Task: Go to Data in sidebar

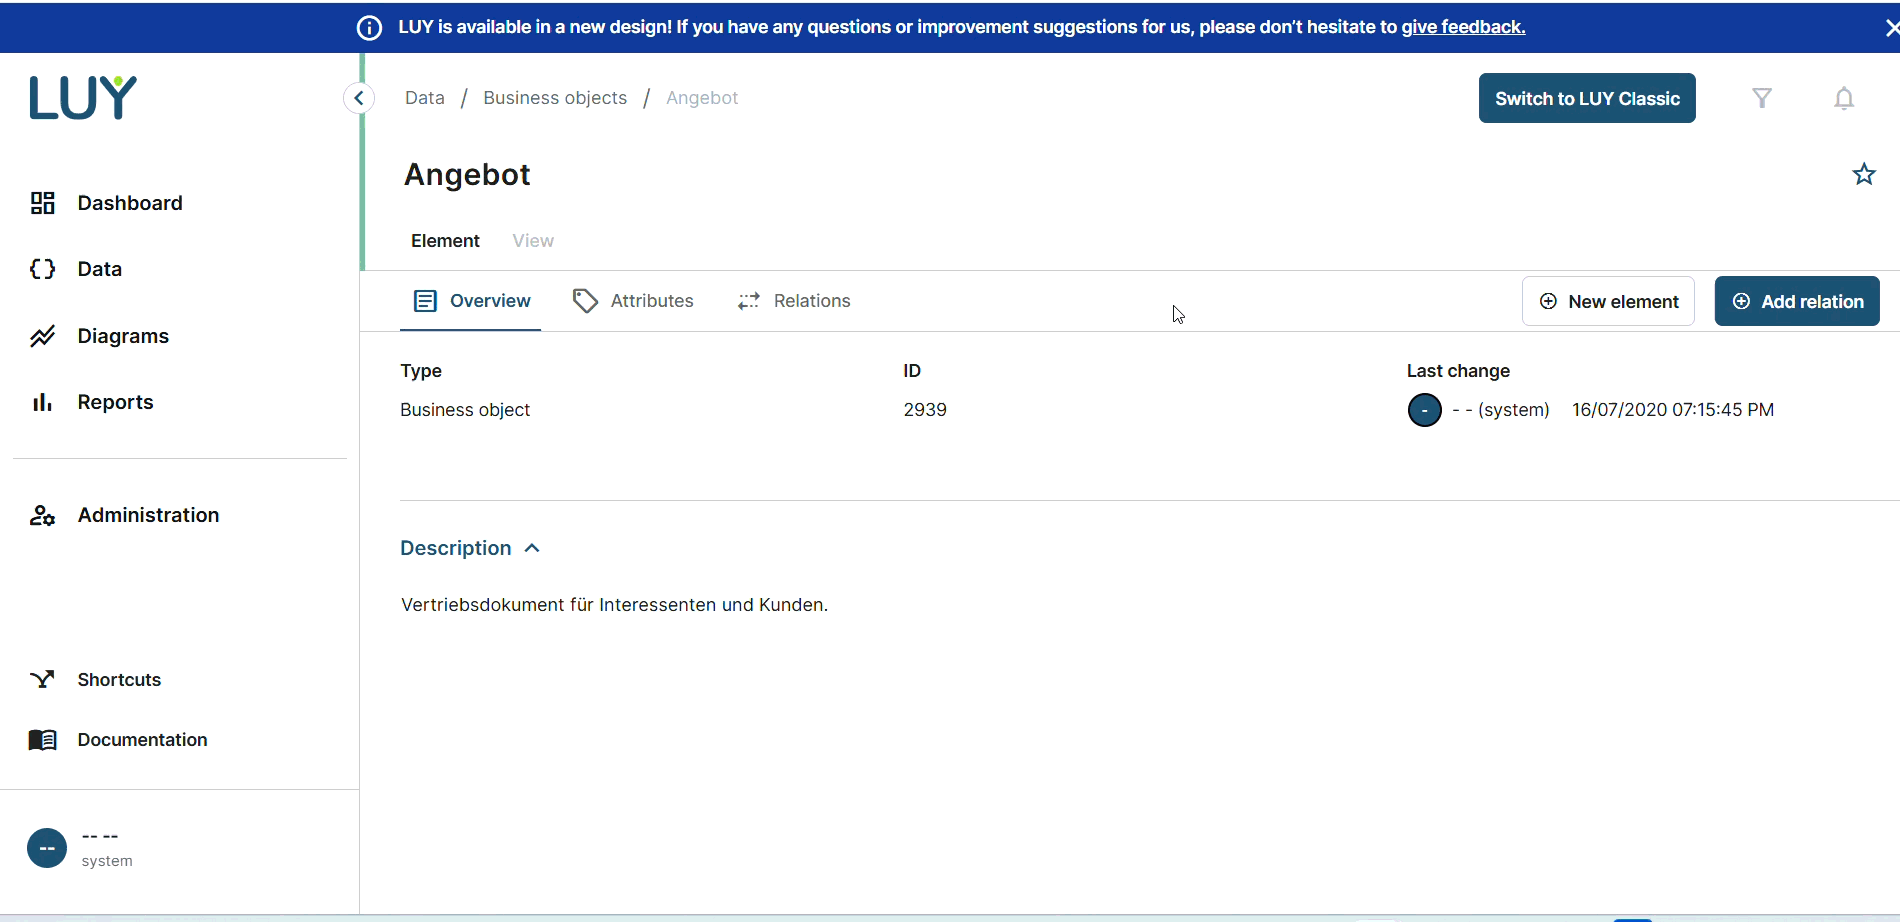Action: tap(99, 269)
